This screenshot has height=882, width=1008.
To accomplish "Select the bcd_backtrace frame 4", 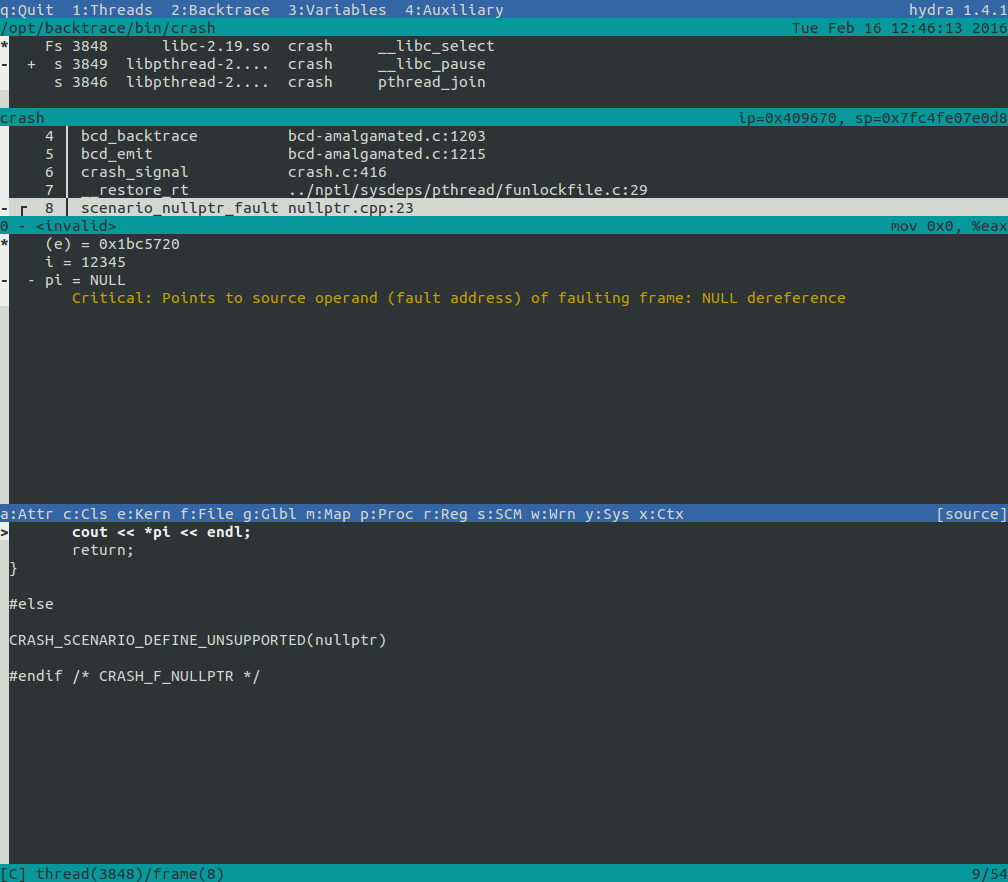I will (139, 136).
